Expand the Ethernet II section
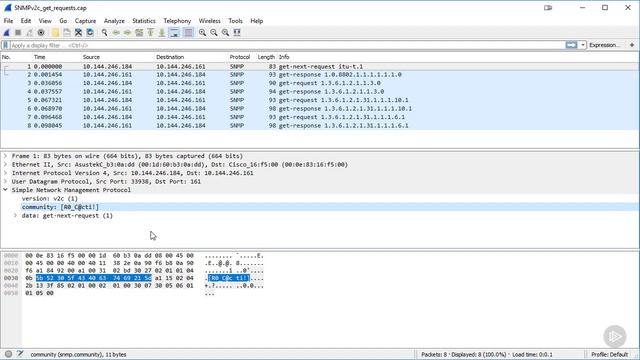 5,164
